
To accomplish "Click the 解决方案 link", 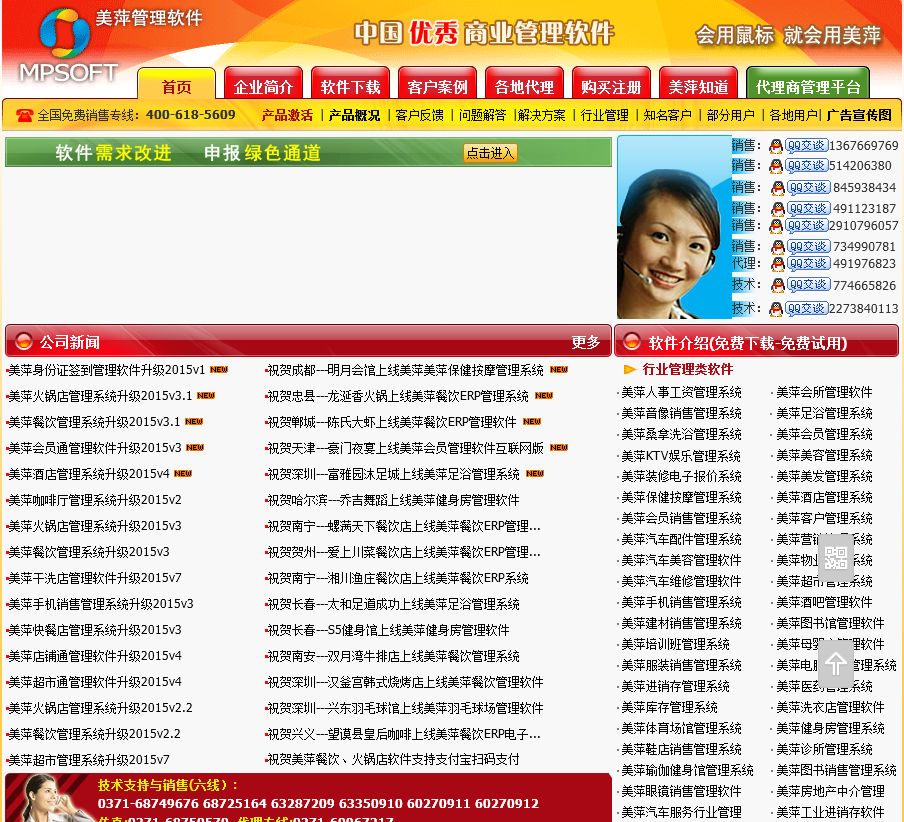I will (542, 115).
